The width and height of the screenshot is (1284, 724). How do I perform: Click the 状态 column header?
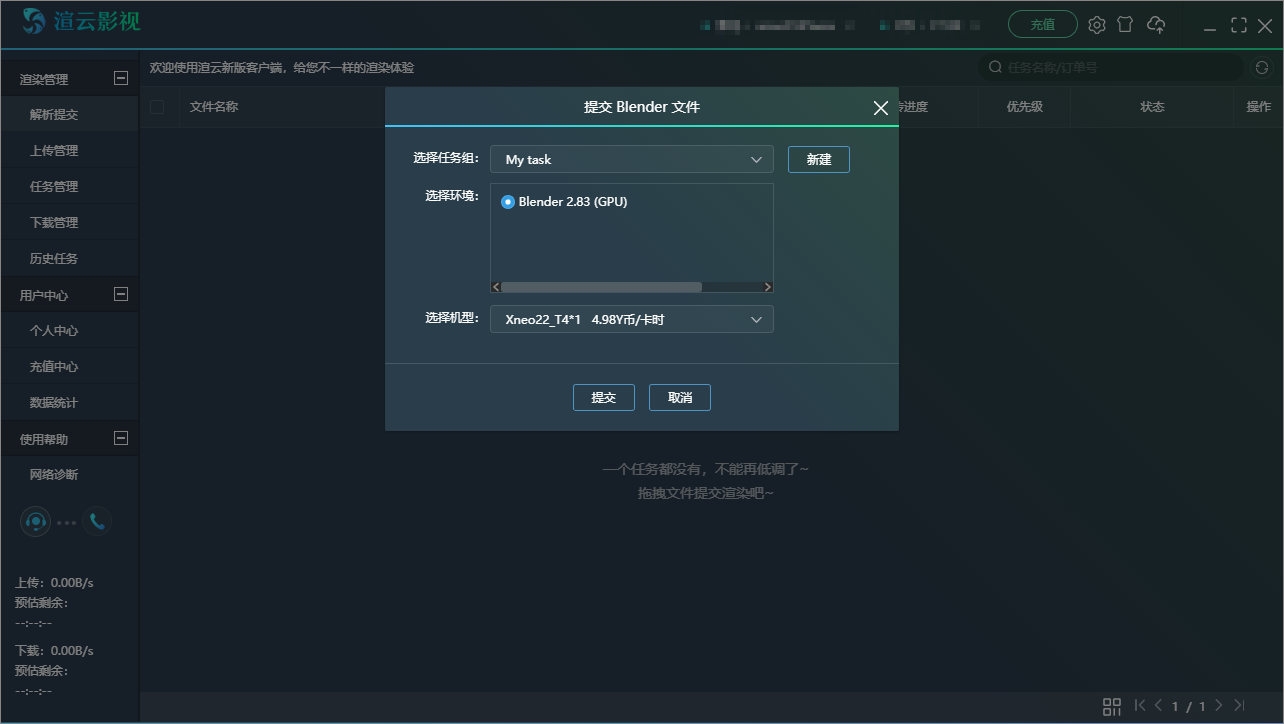point(1152,107)
